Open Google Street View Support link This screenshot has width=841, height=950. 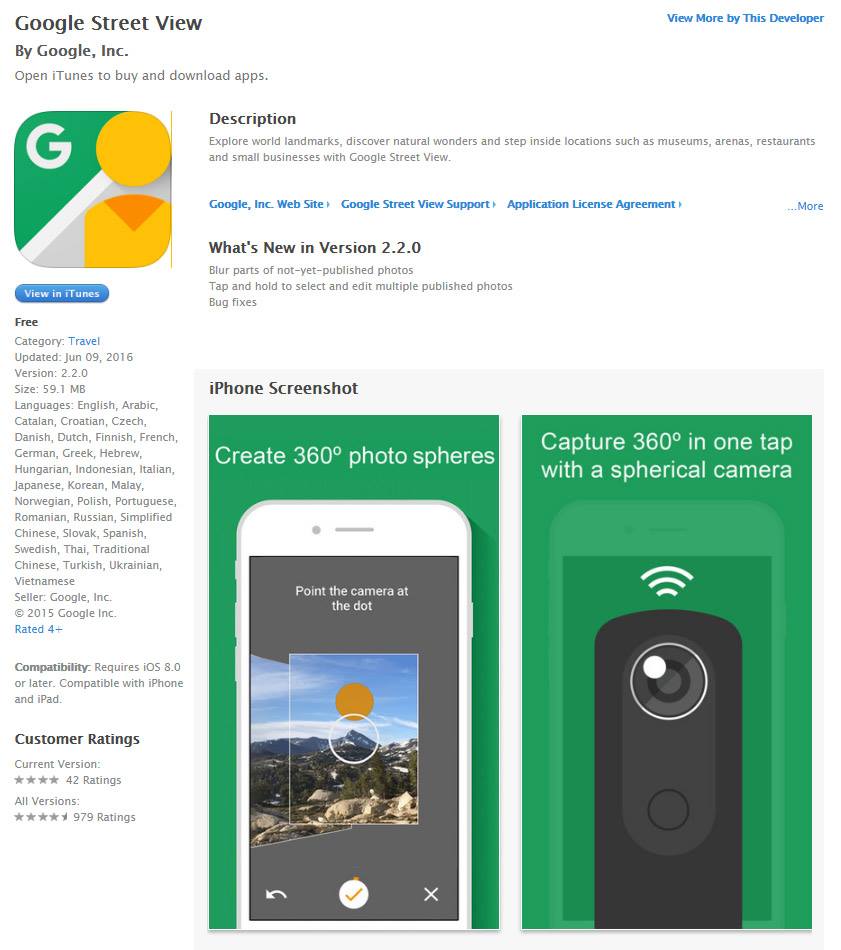tap(418, 204)
